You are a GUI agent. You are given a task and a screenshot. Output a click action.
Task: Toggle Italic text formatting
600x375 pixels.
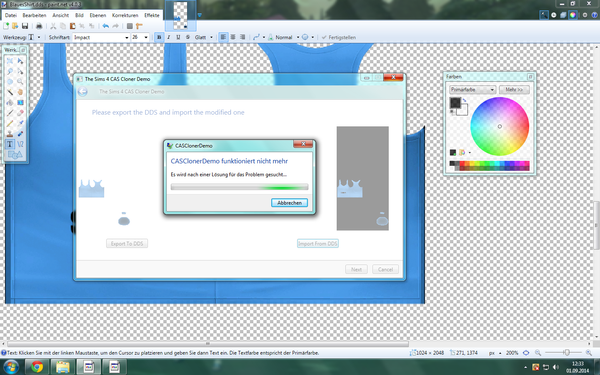(168, 37)
